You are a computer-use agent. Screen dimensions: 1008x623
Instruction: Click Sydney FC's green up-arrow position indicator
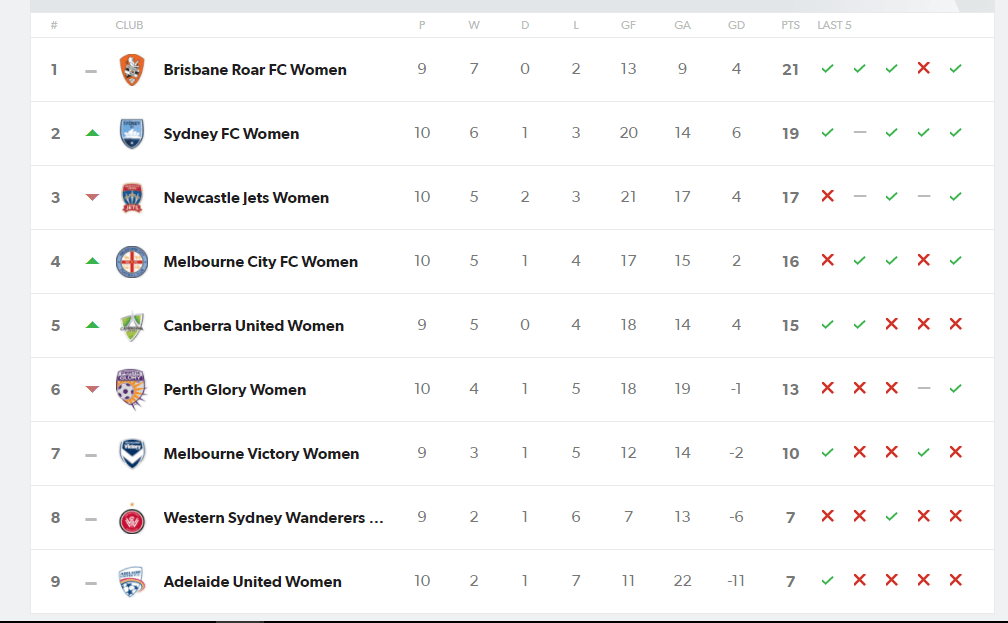[x=92, y=133]
